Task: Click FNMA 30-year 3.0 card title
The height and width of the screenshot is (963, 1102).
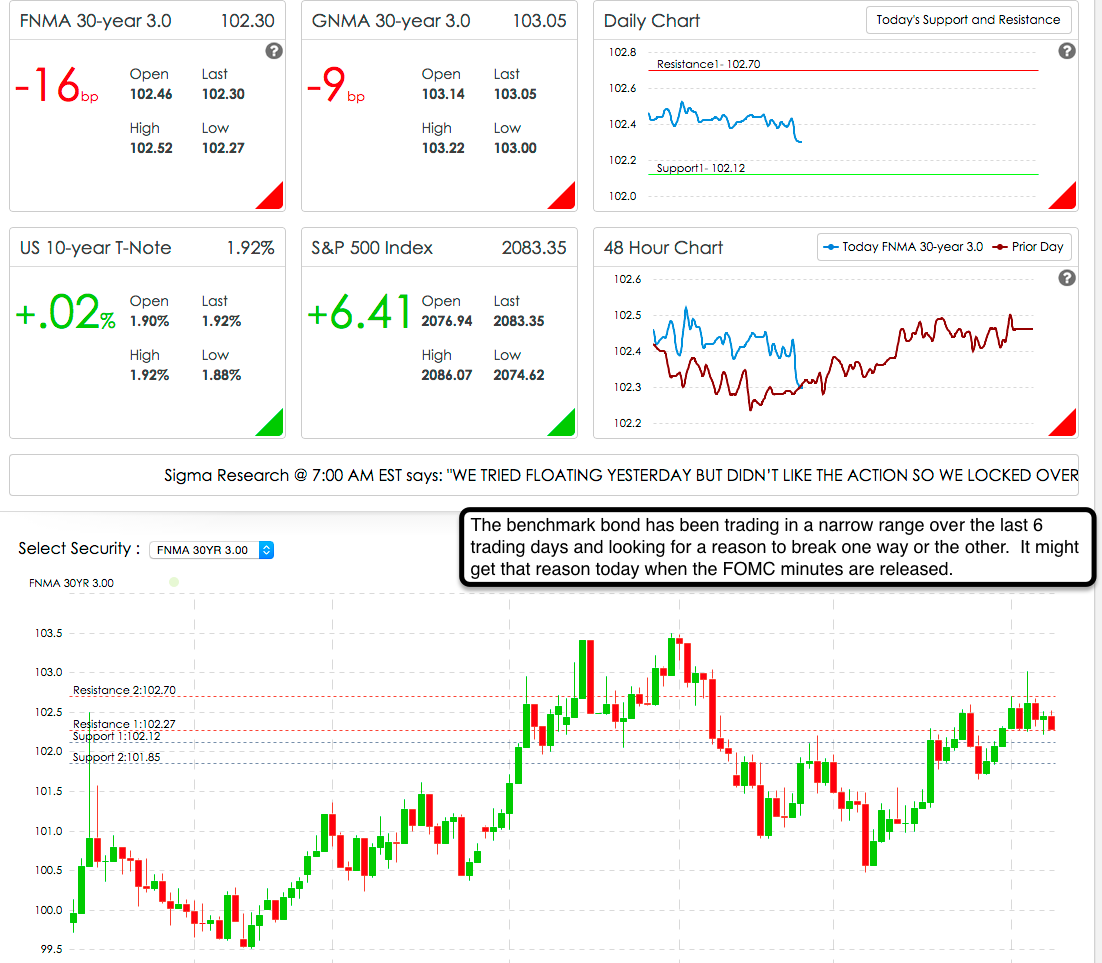Action: [x=96, y=21]
